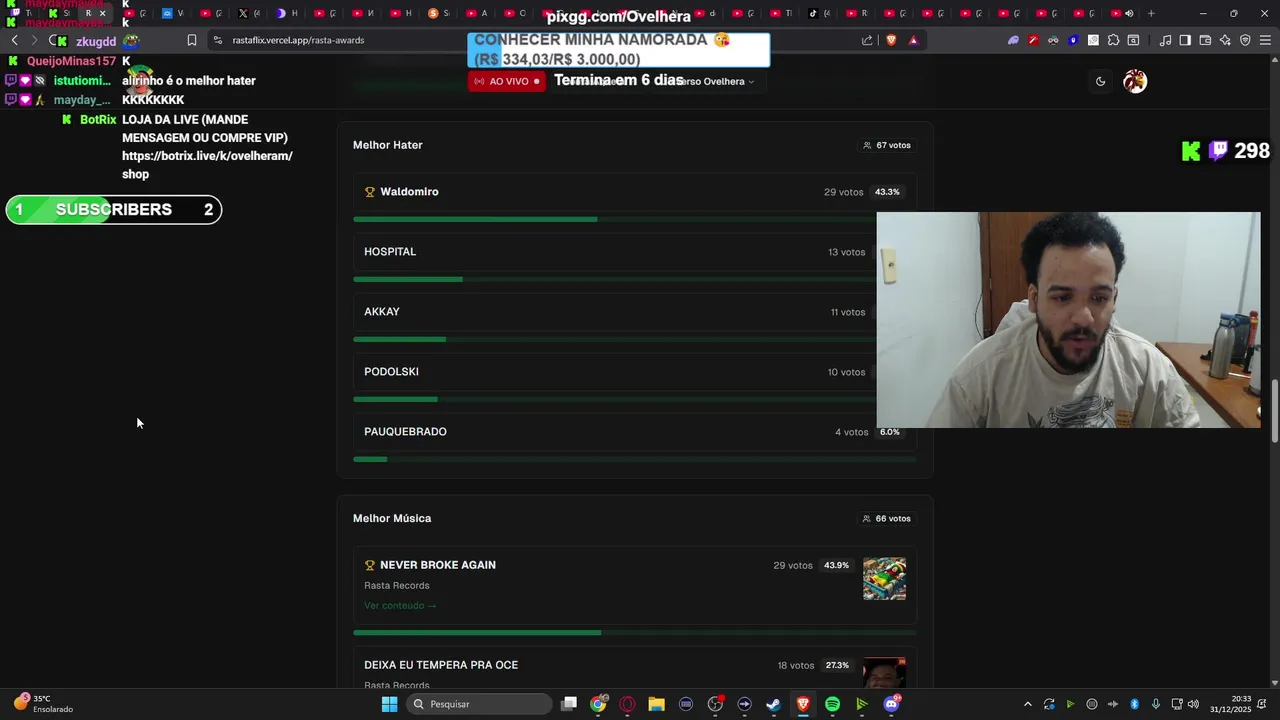This screenshot has height=720, width=1280.
Task: Select the PODOLSKI nominee row
Action: coord(635,372)
